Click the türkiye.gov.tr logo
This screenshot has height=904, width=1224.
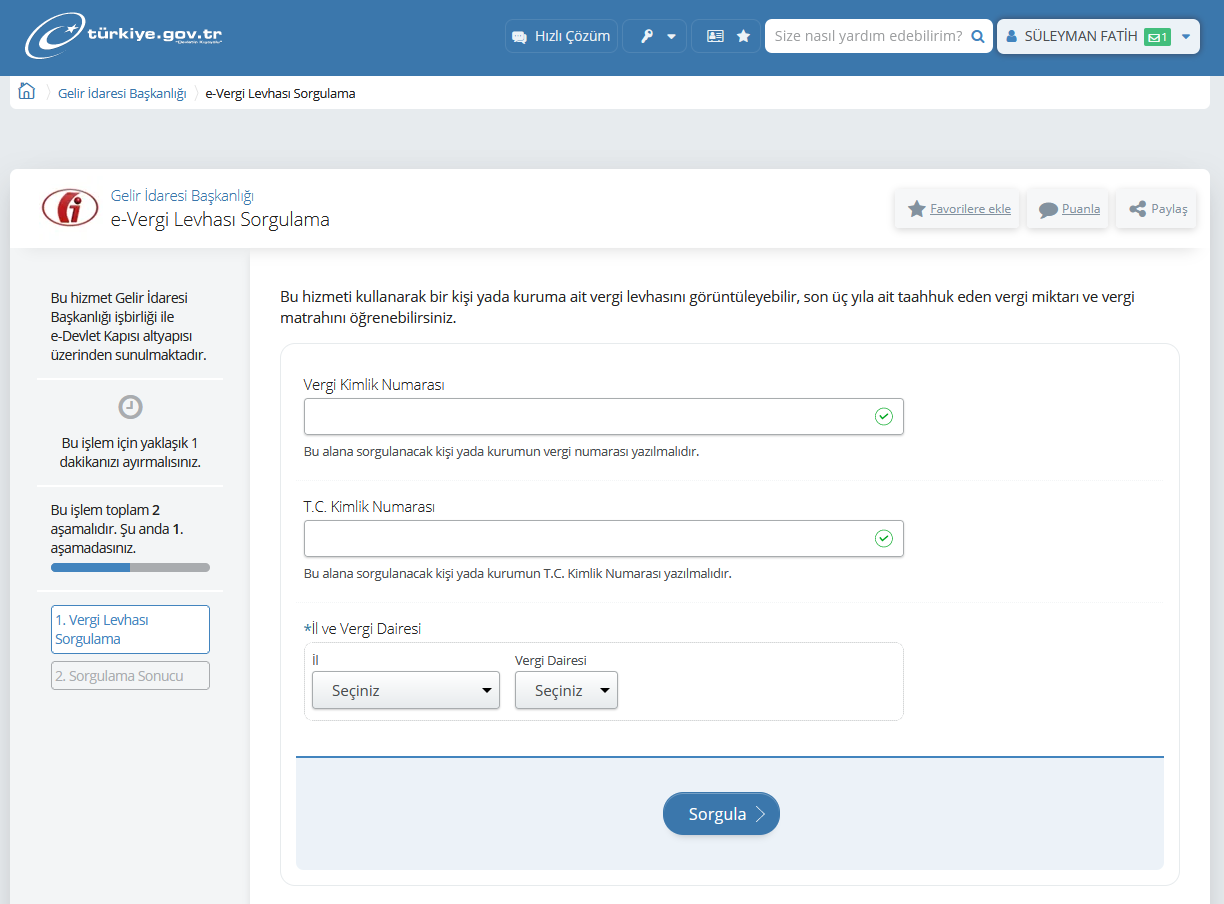tap(123, 36)
